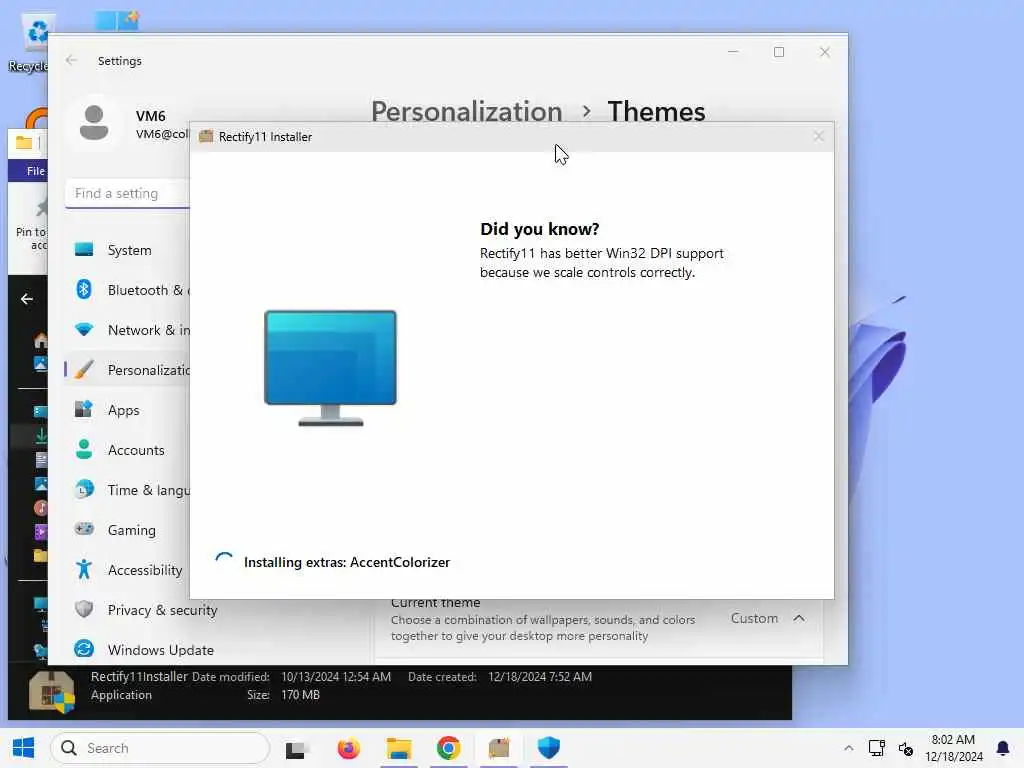Show hidden tray icons chevron
The width and height of the screenshot is (1024, 768).
click(x=848, y=748)
